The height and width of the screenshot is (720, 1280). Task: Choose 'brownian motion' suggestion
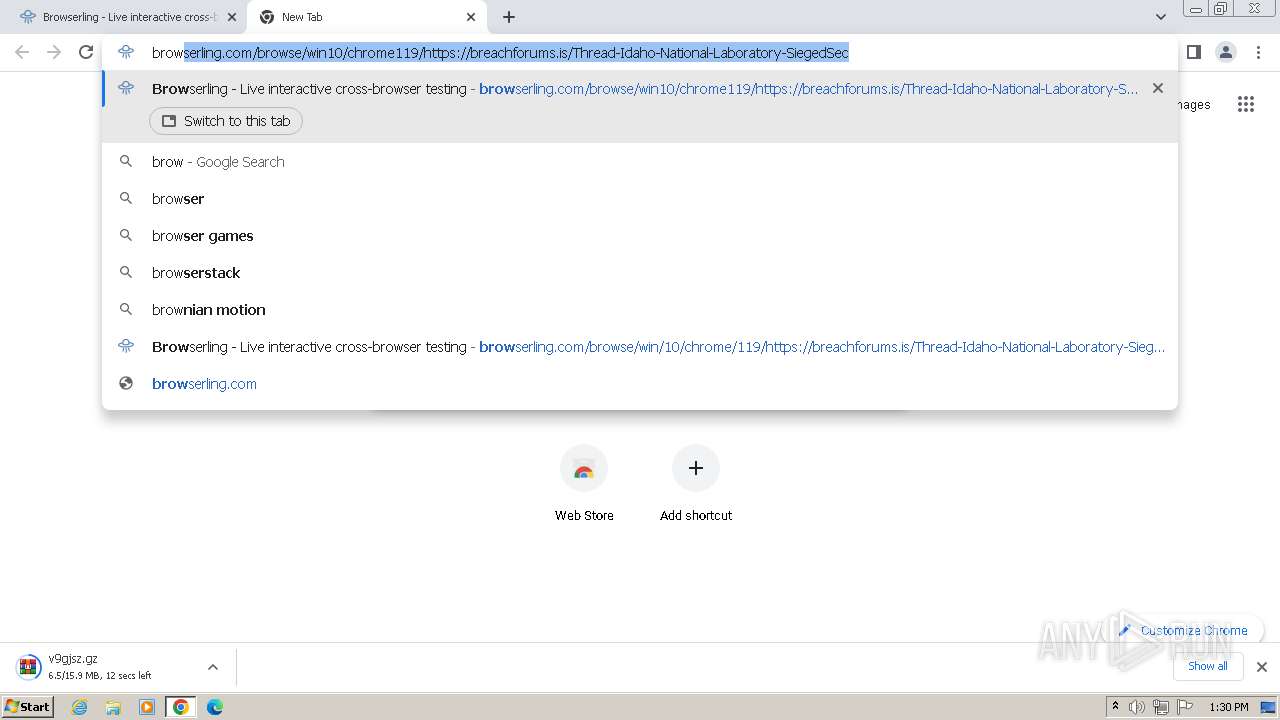tap(640, 310)
